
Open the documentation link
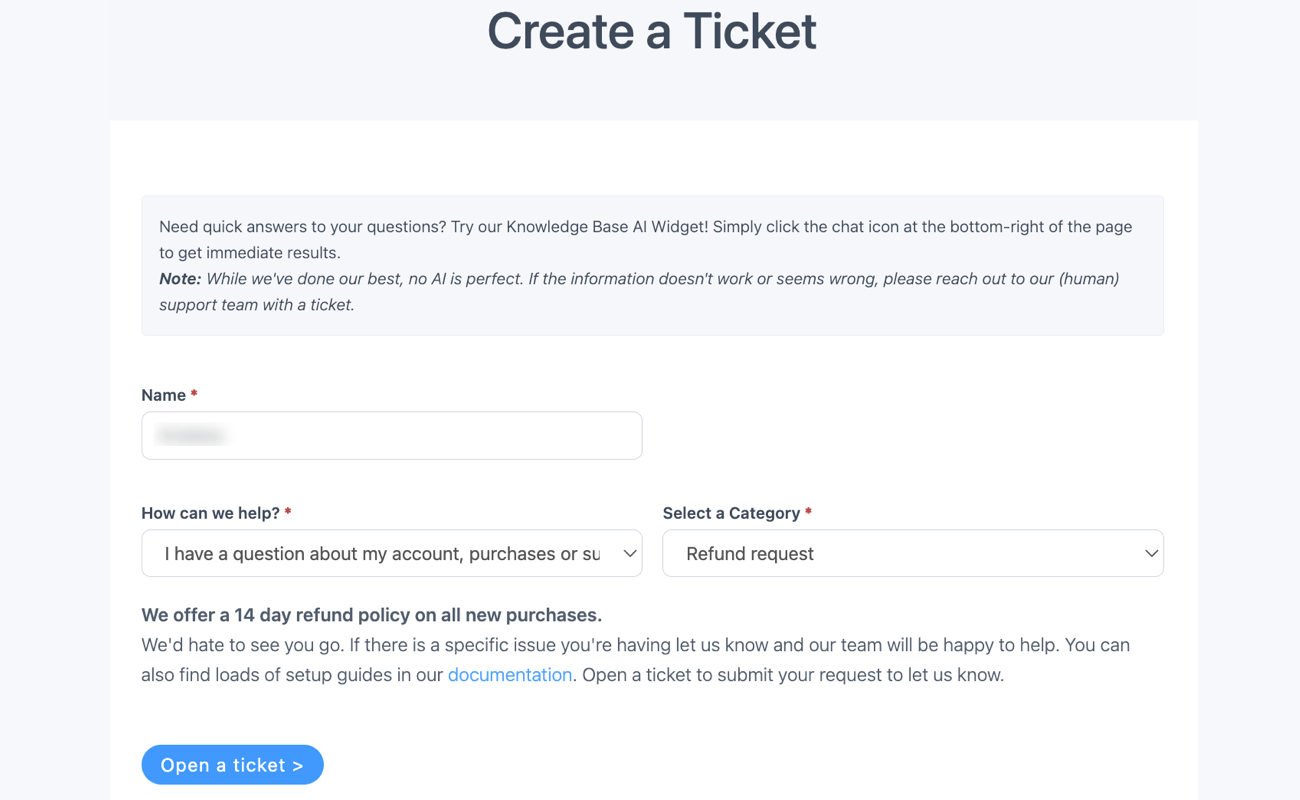coord(510,674)
